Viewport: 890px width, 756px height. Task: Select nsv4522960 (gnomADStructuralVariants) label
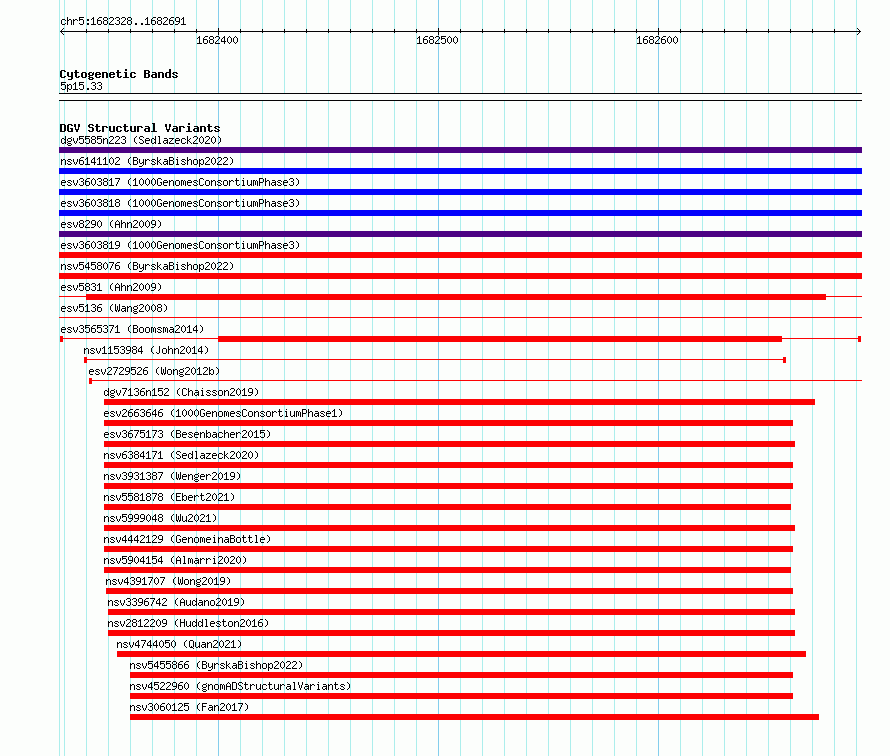click(x=240, y=686)
